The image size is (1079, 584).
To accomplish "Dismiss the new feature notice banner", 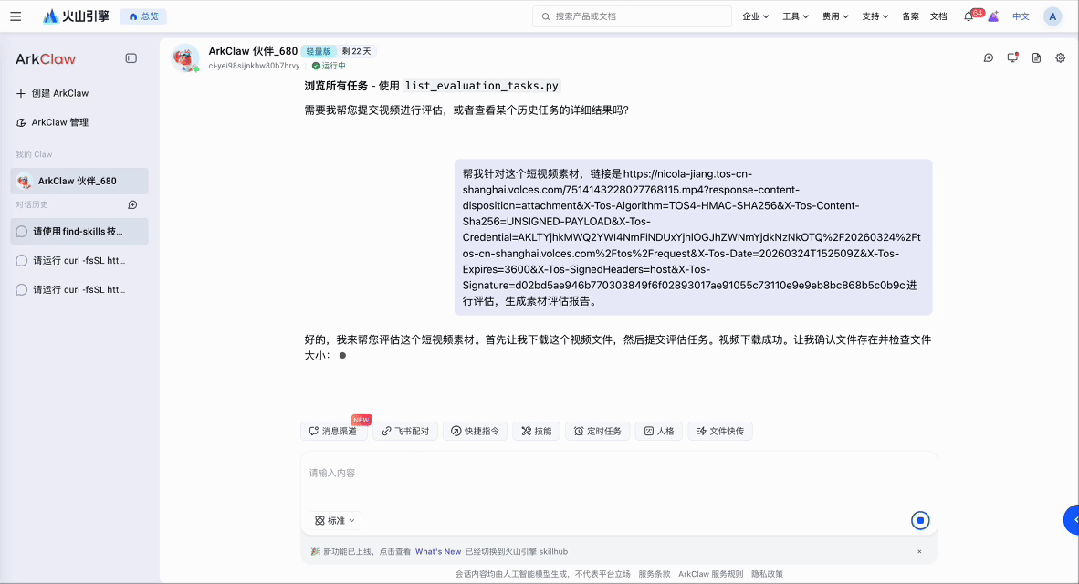I will pos(919,552).
